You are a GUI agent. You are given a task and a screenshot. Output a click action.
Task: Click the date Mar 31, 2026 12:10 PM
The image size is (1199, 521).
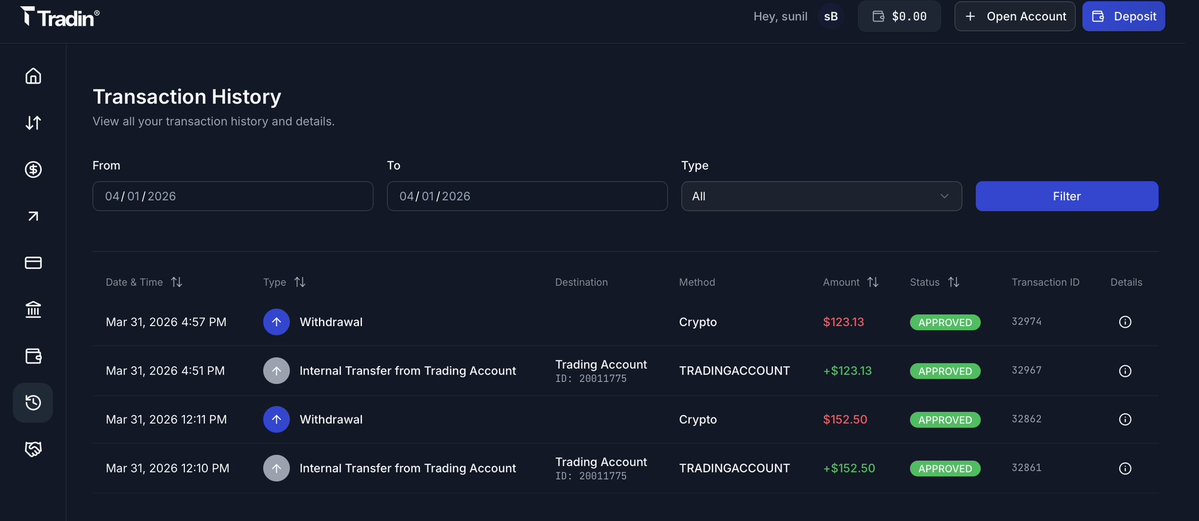pyautogui.click(x=167, y=468)
